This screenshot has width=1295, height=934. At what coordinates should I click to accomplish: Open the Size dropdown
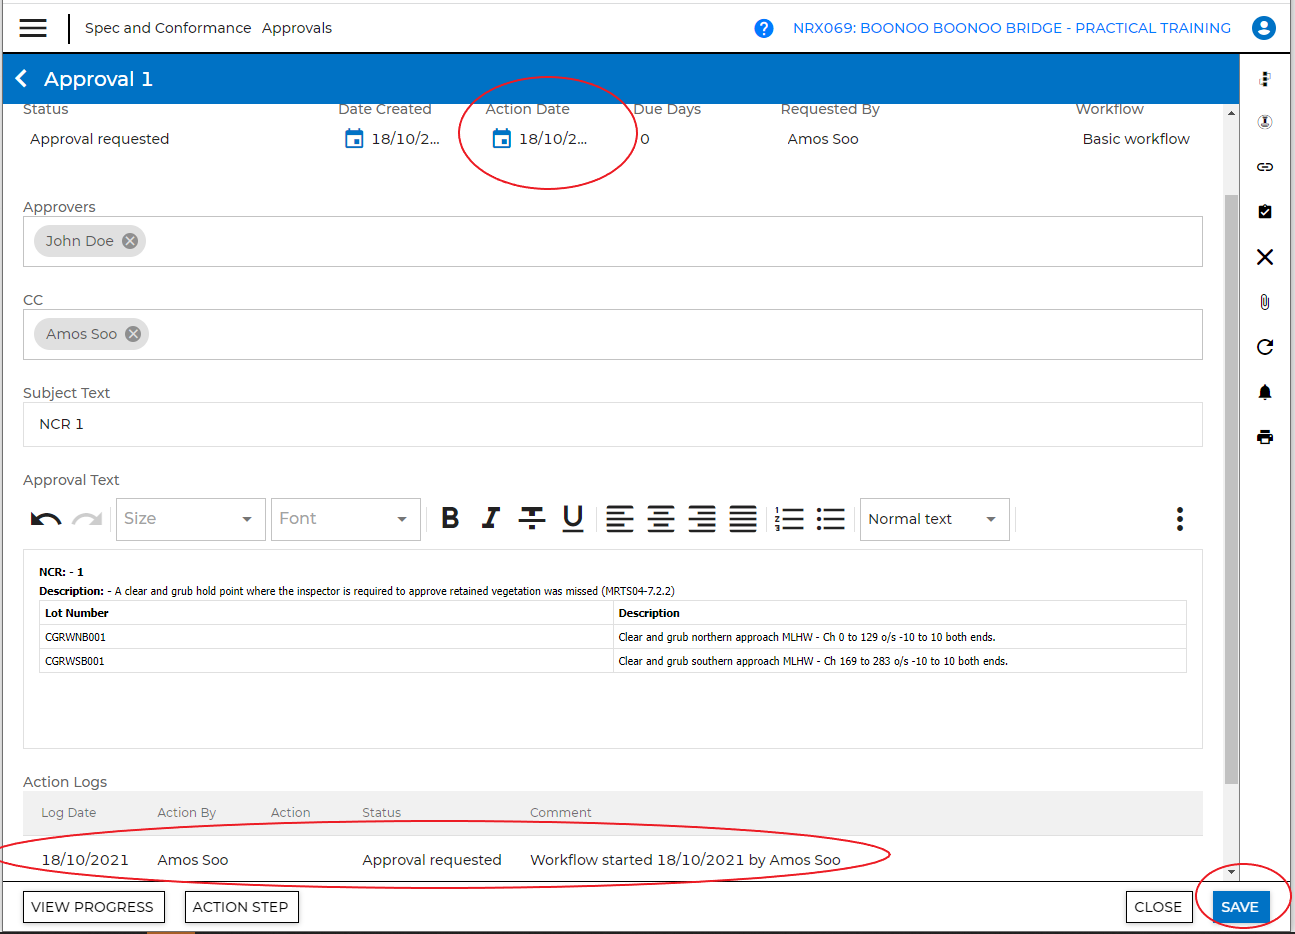coord(190,519)
